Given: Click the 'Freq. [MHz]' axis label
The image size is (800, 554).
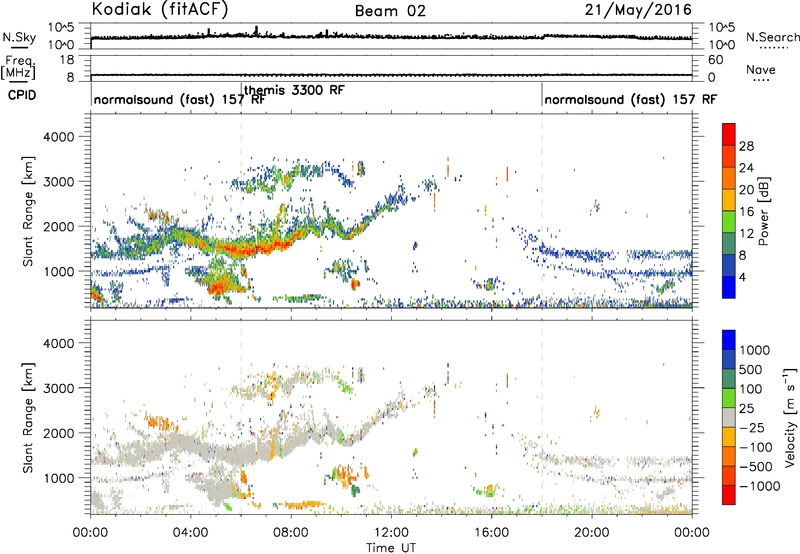Looking at the screenshot, I should point(18,68).
